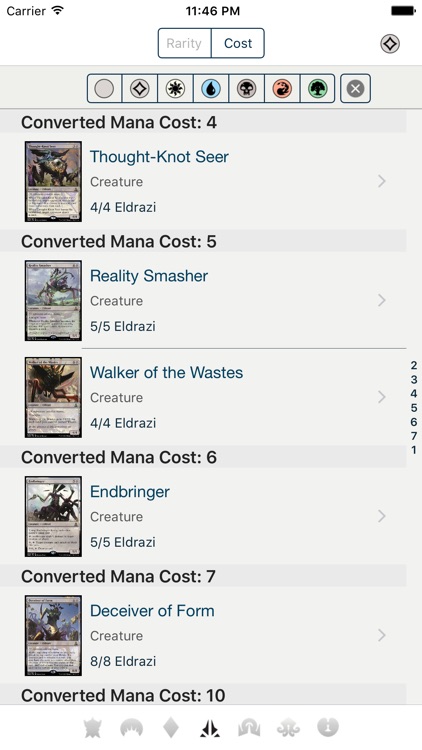Select the highlighted black set symbol
422x750 pixels.
pos(210,728)
